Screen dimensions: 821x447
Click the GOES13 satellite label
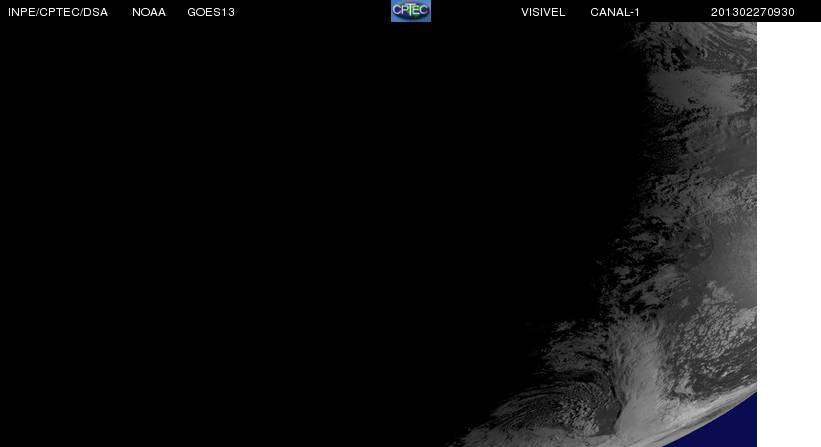point(211,12)
